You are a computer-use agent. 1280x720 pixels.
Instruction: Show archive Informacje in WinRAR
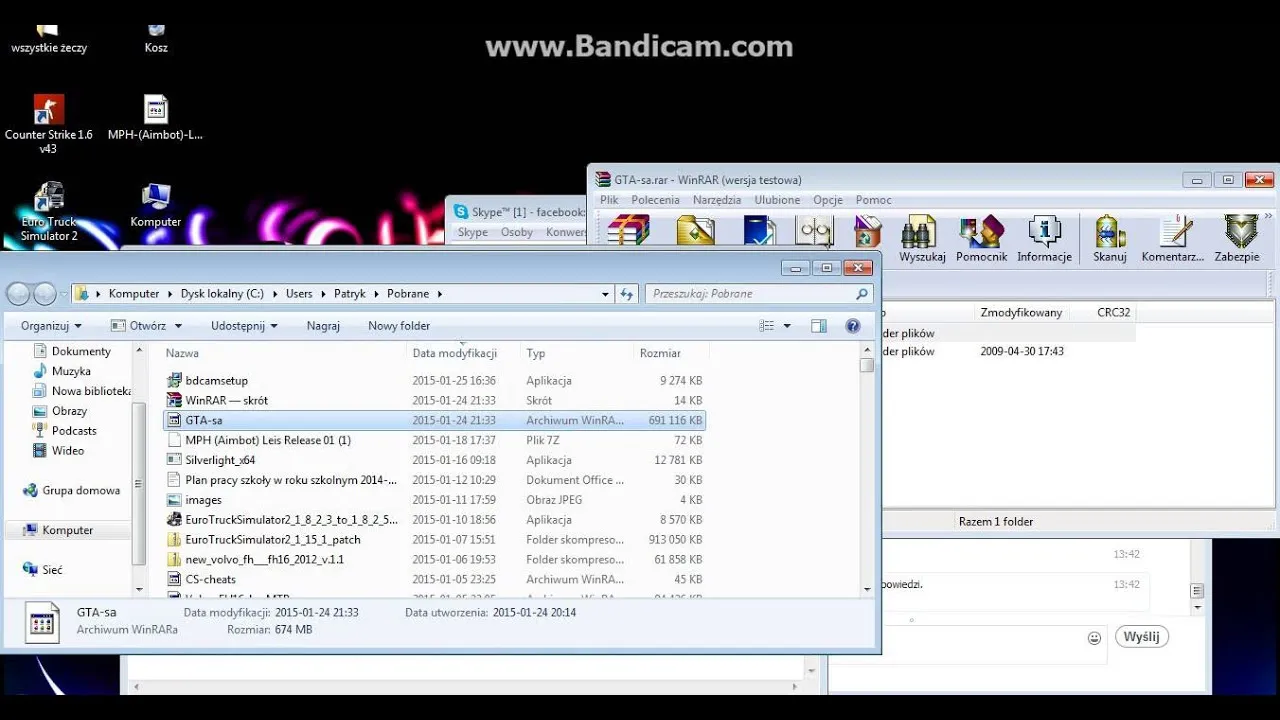coord(1044,231)
